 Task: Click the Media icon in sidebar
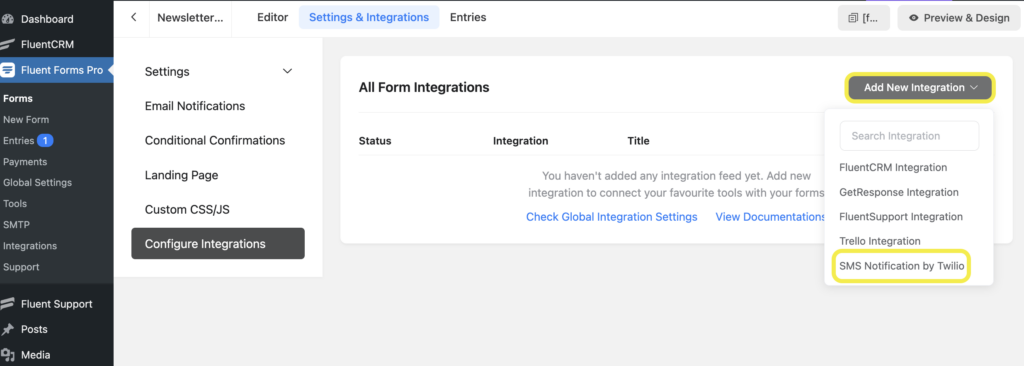tap(8, 355)
